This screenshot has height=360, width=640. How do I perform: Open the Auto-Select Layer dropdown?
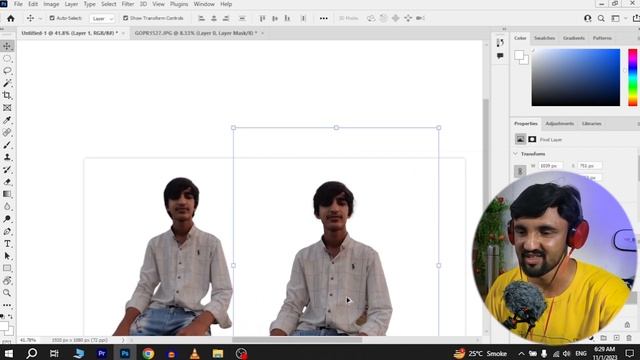[x=102, y=18]
